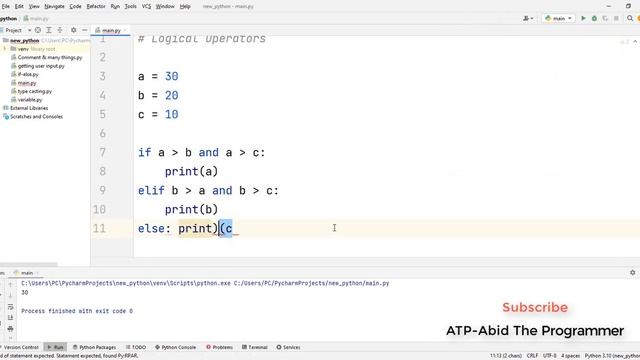640x360 pixels.
Task: Open getting user input.py file
Action: (41, 66)
